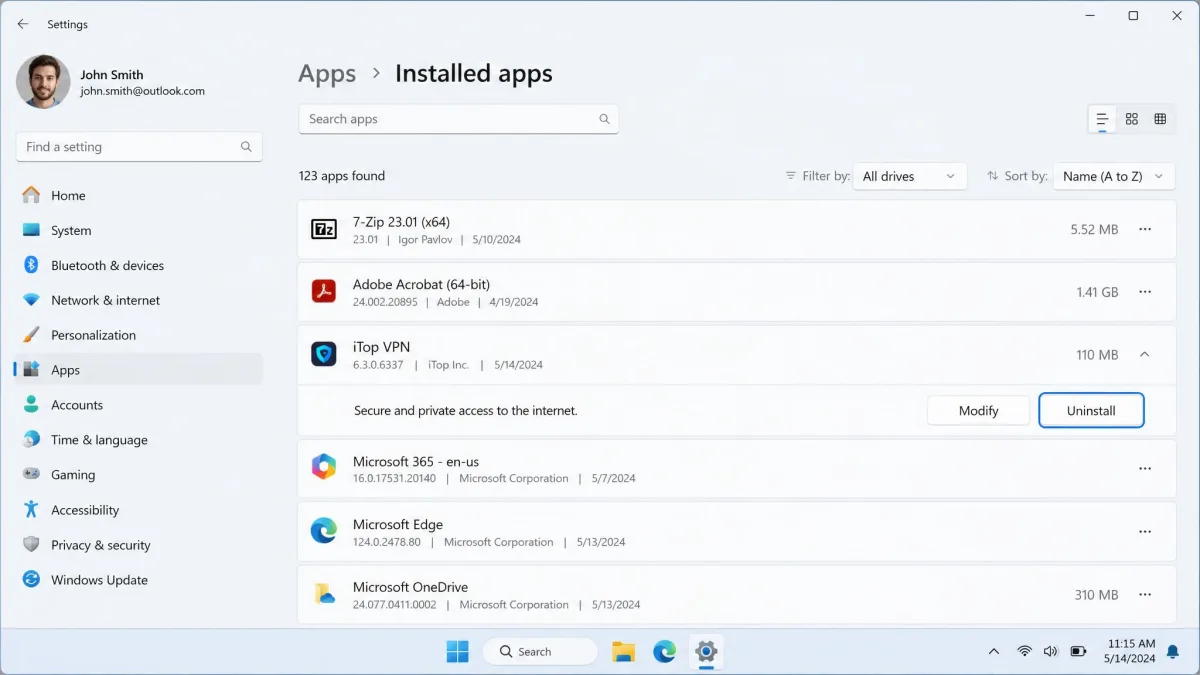Open the clock and date flyout

1131,651
